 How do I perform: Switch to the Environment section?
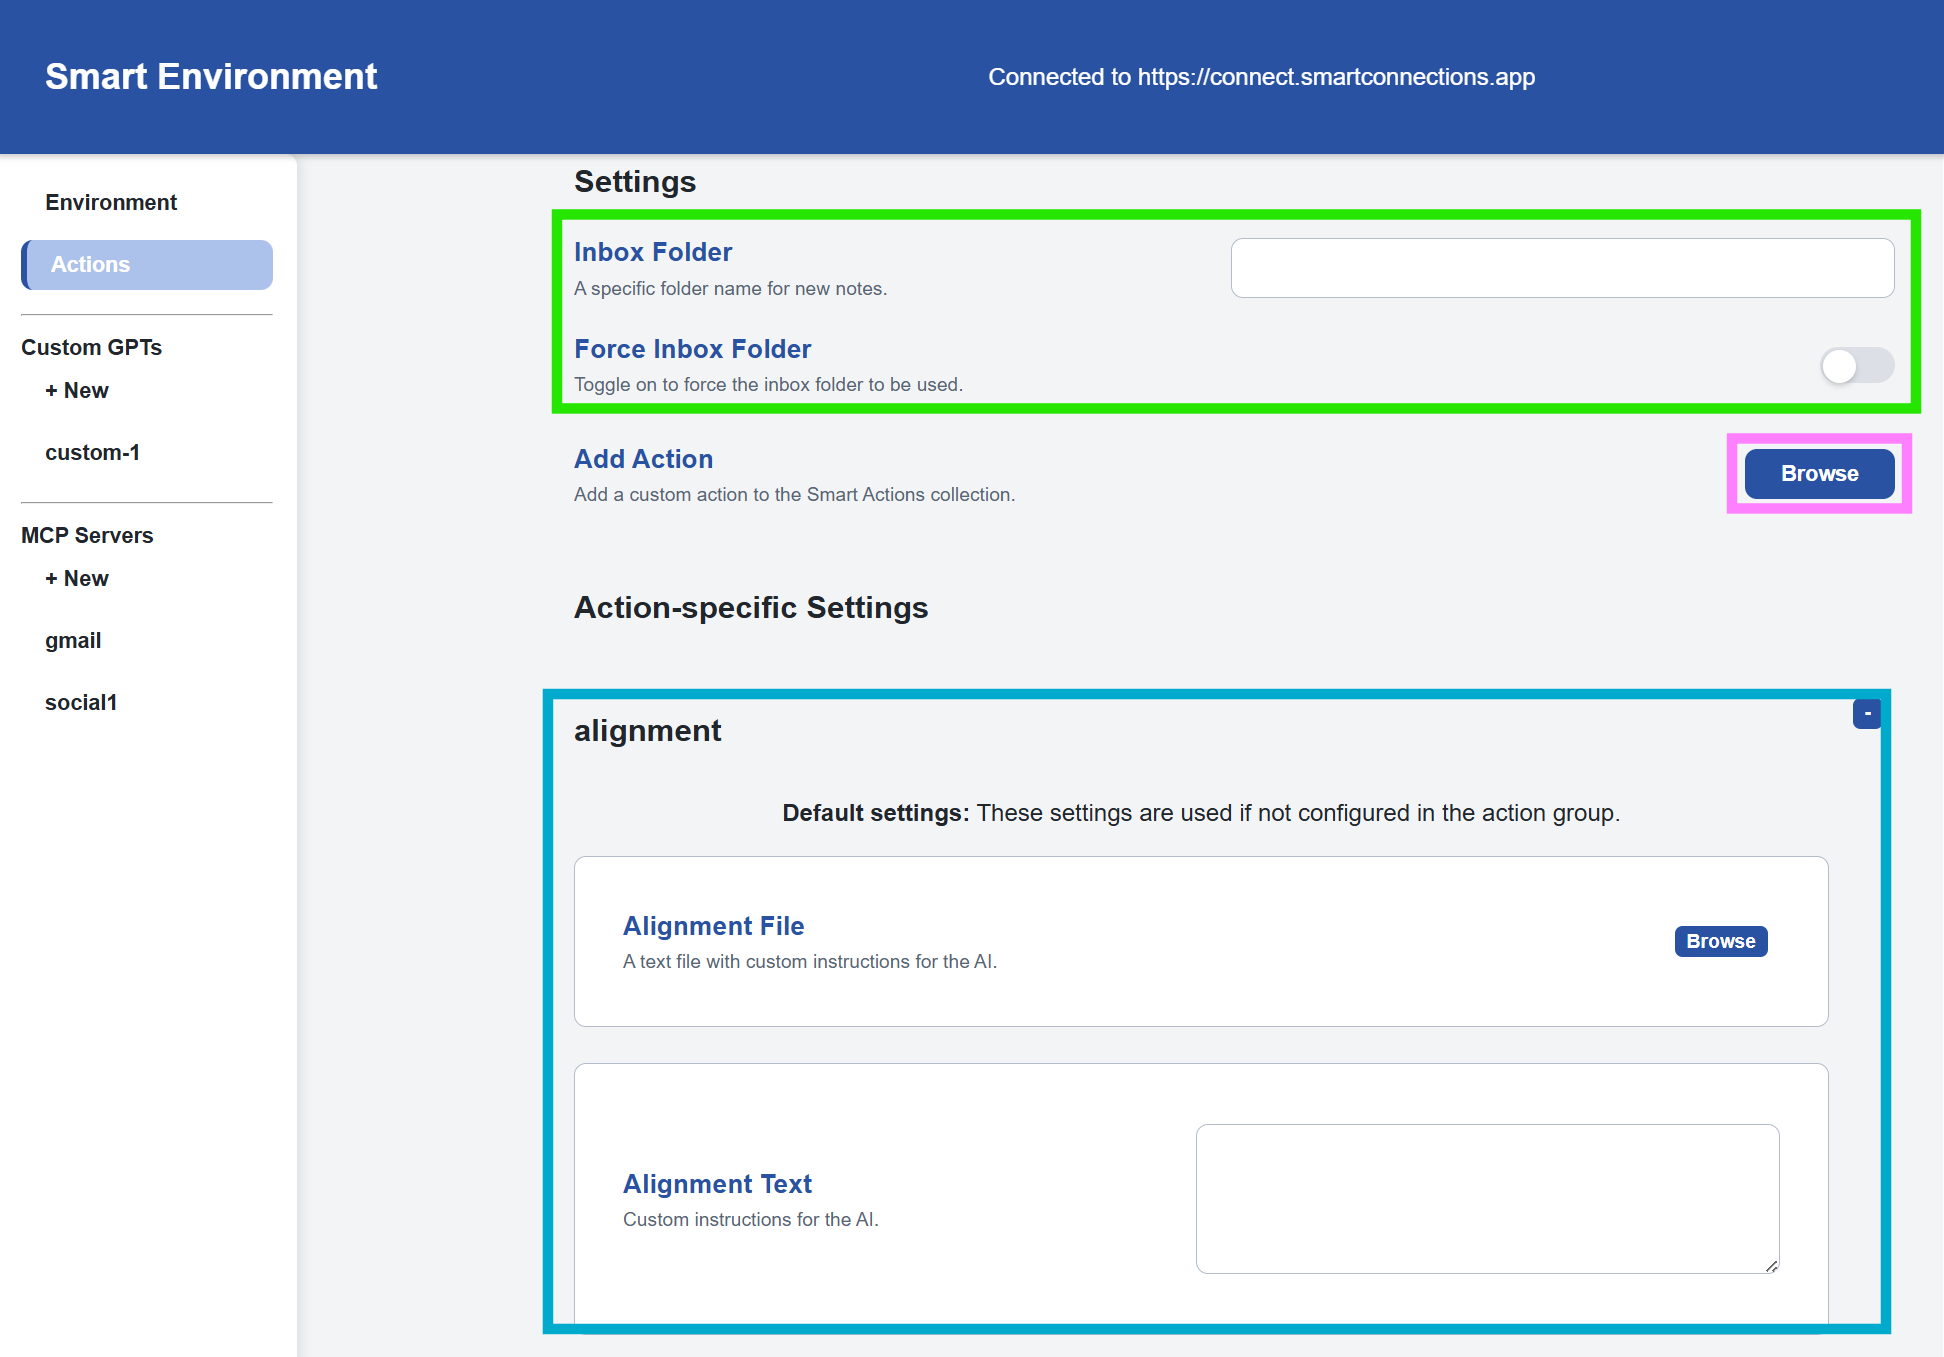[x=111, y=201]
